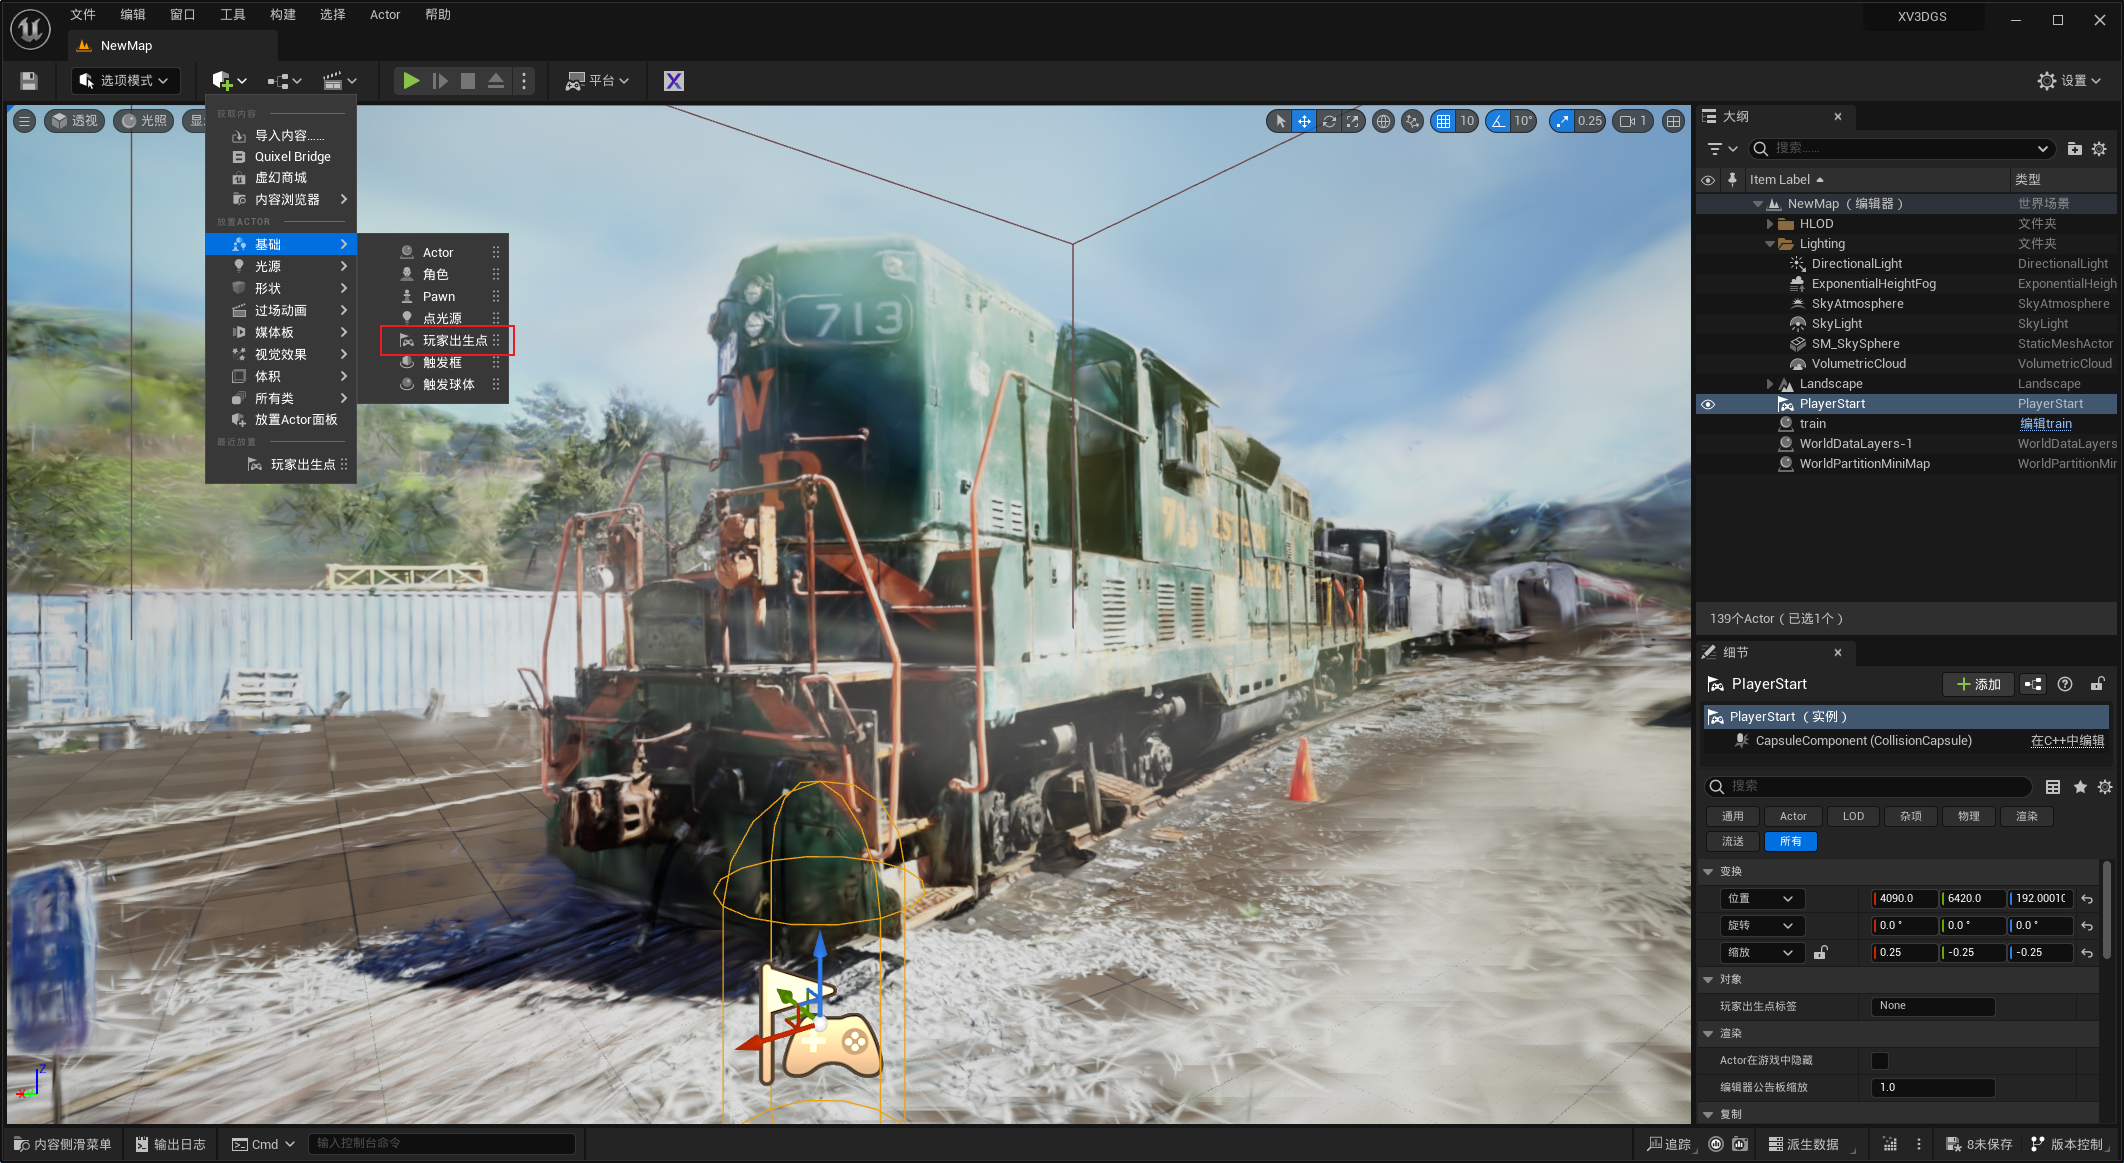
Task: Reset 位置 to default arrow
Action: (x=2087, y=899)
